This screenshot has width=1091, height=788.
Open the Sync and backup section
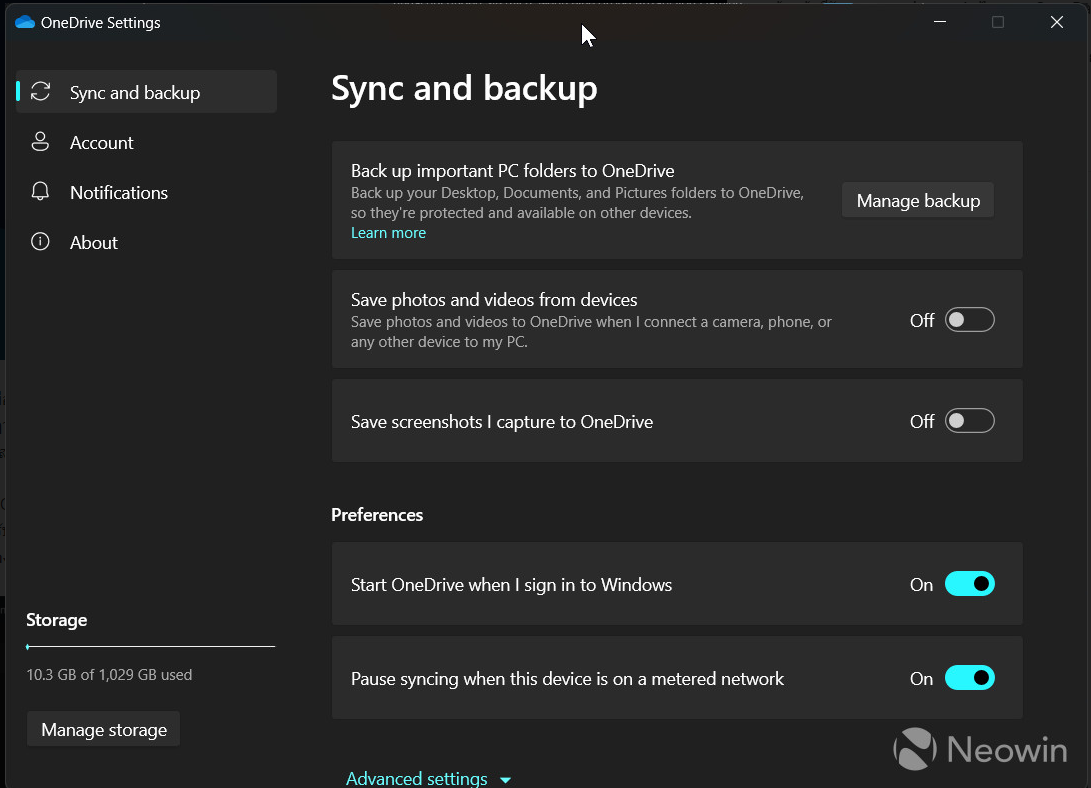click(146, 92)
